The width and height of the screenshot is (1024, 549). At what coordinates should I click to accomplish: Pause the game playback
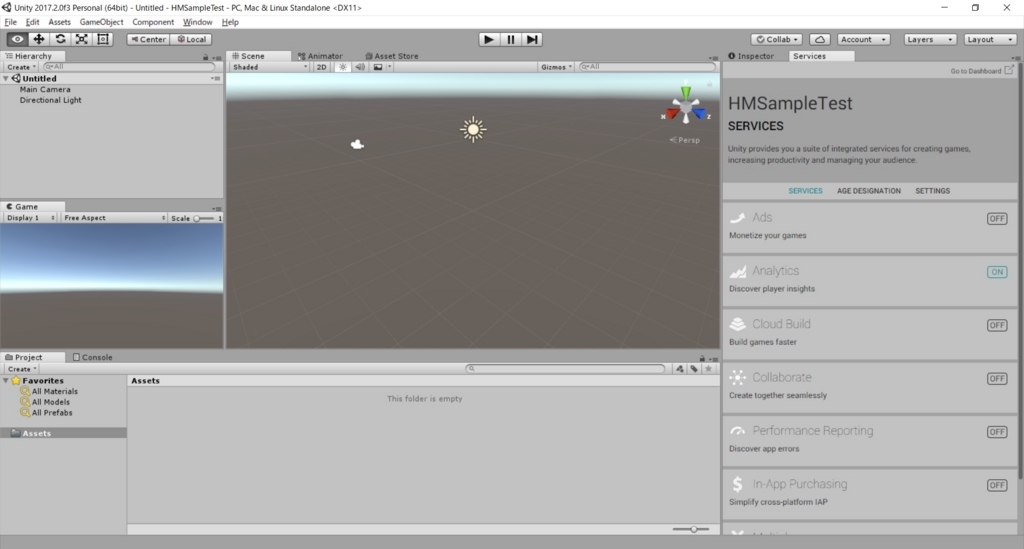click(511, 39)
